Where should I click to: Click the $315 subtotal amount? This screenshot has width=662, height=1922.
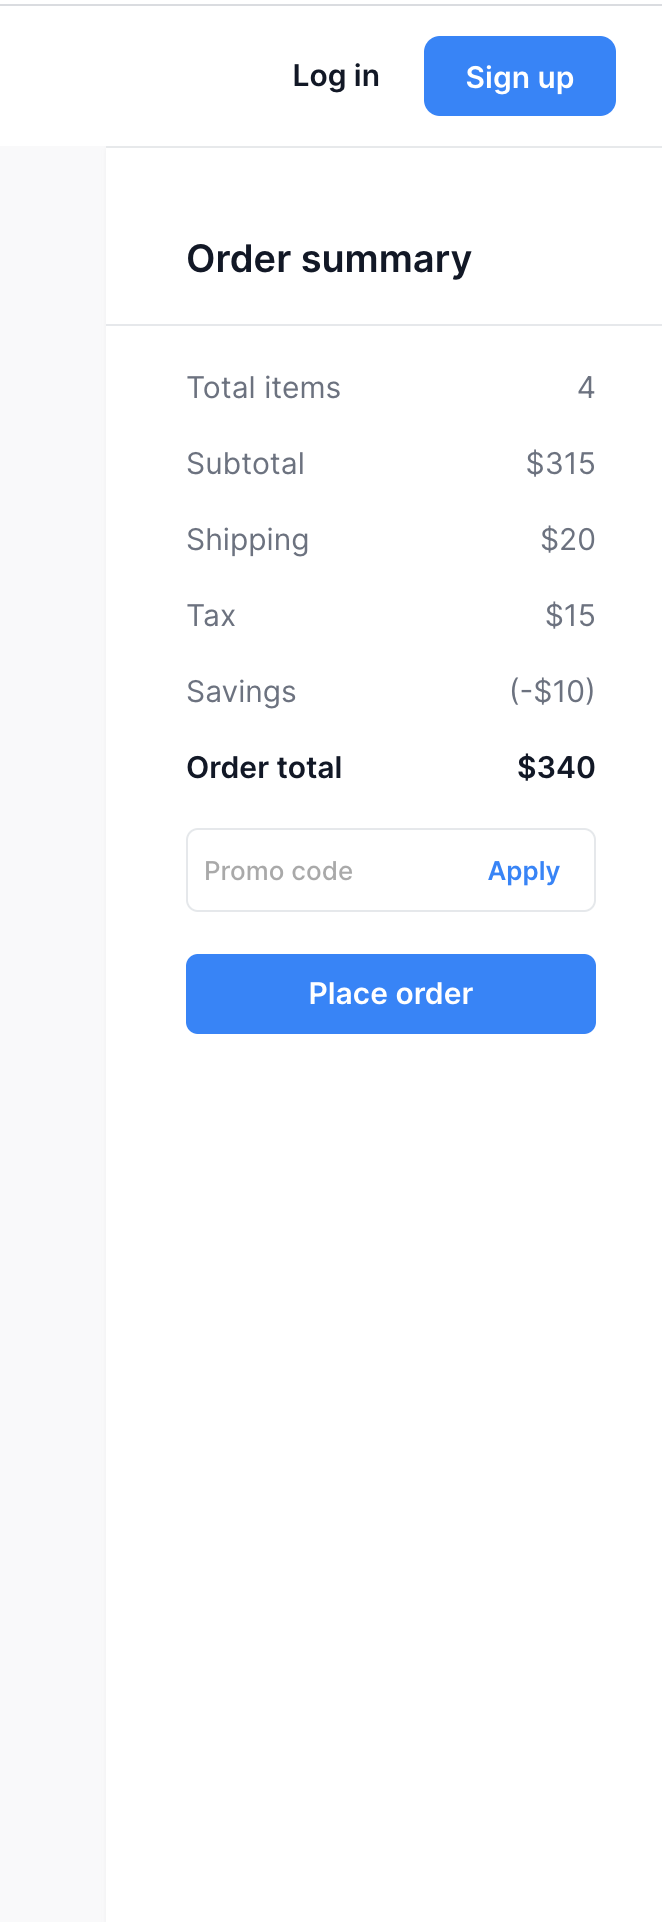(560, 464)
